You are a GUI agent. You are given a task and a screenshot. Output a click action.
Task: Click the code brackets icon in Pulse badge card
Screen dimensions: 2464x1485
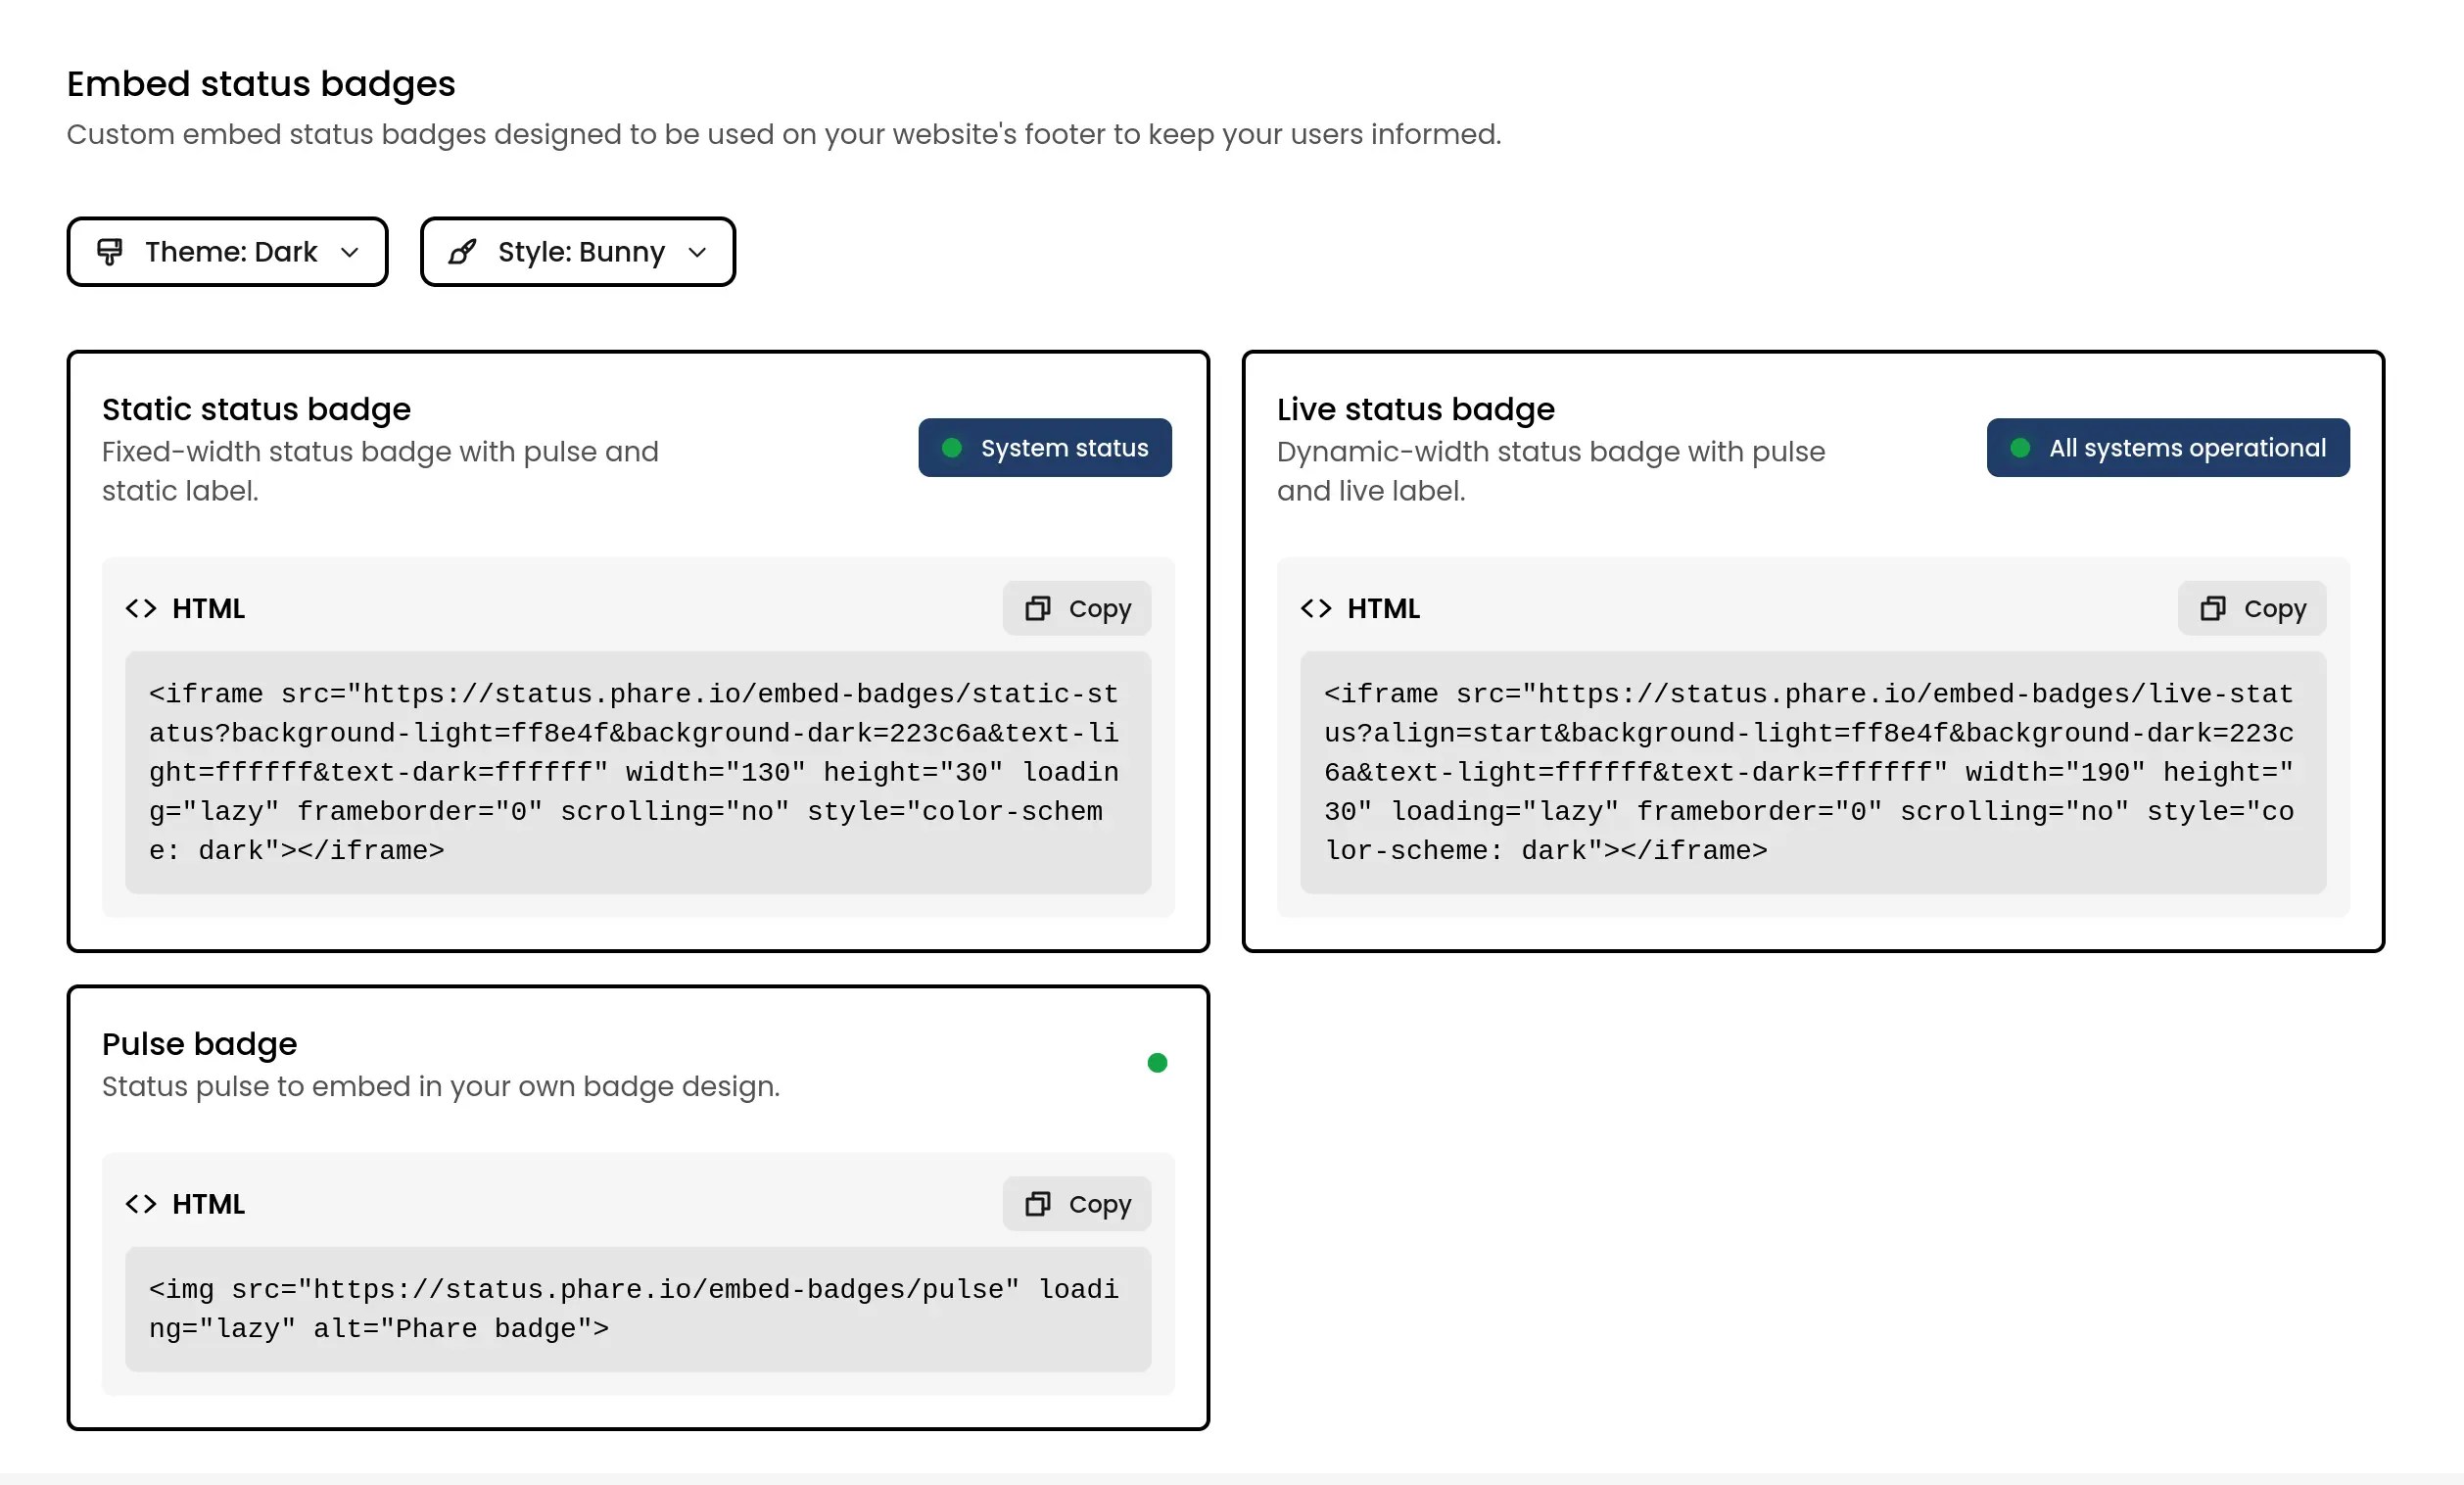pos(141,1203)
